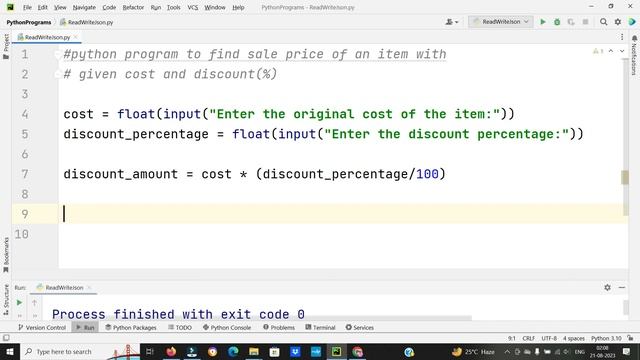Toggle the comment fold marker on line 2
The width and height of the screenshot is (640, 360).
58,74
